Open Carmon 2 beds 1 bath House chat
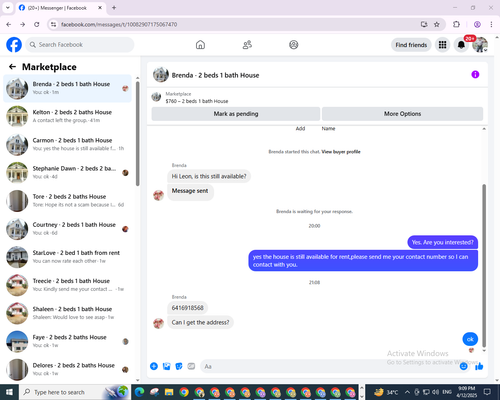This screenshot has width=500, height=400. [x=68, y=144]
